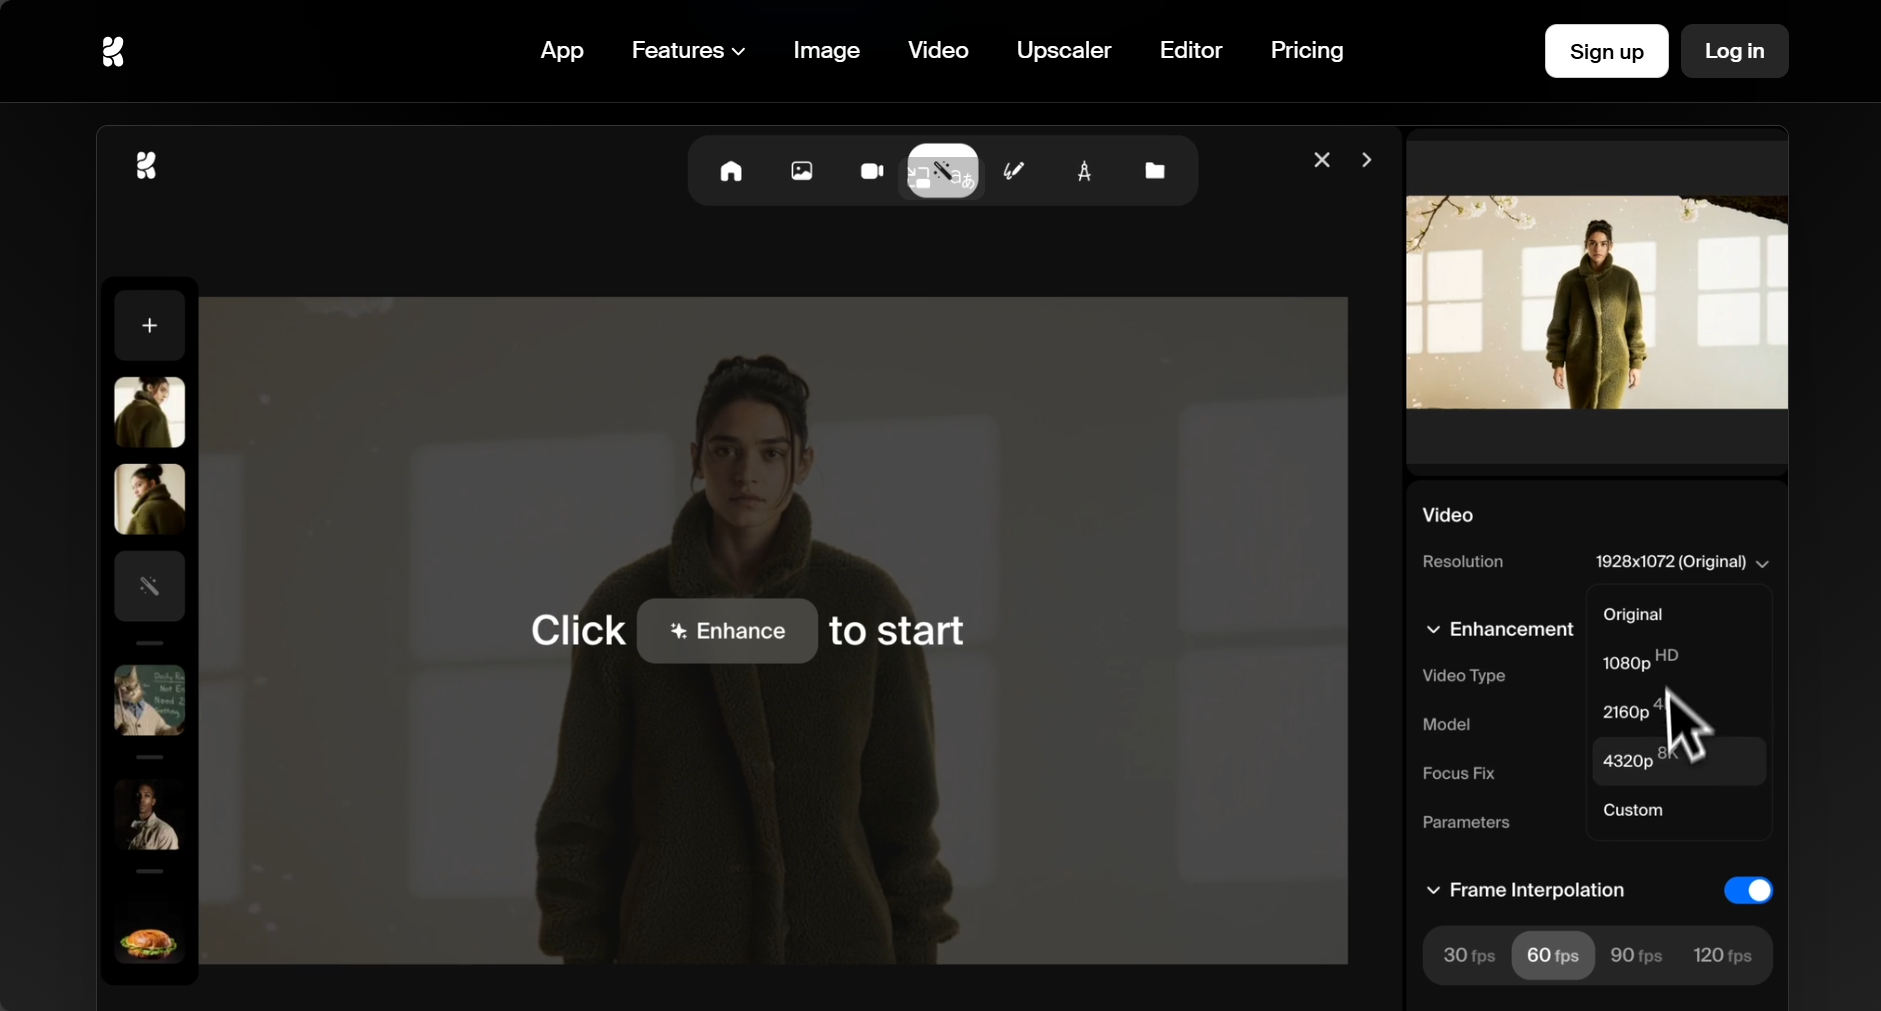The height and width of the screenshot is (1011, 1881).
Task: Open the Features menu in navigation
Action: click(688, 50)
